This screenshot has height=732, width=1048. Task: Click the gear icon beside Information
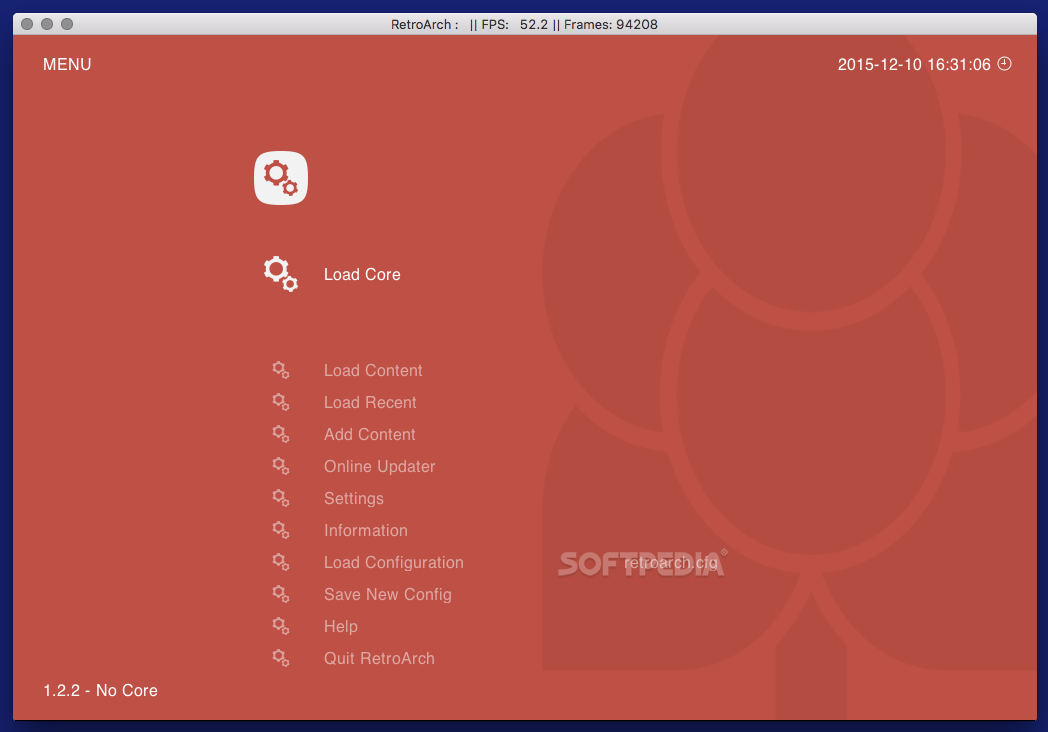click(281, 530)
